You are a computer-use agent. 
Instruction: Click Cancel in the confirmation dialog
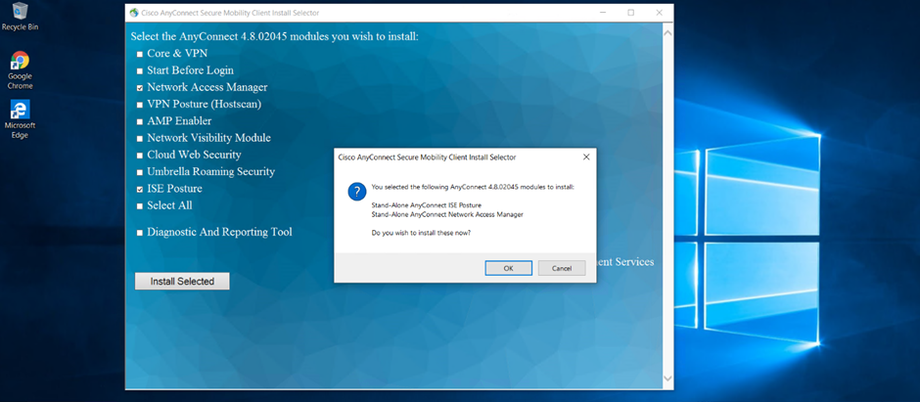tap(562, 268)
